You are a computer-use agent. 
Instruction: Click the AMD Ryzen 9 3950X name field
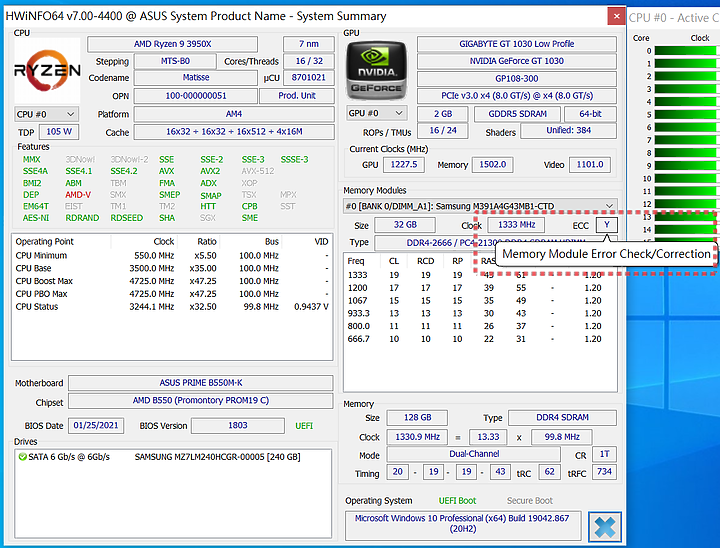coord(172,44)
